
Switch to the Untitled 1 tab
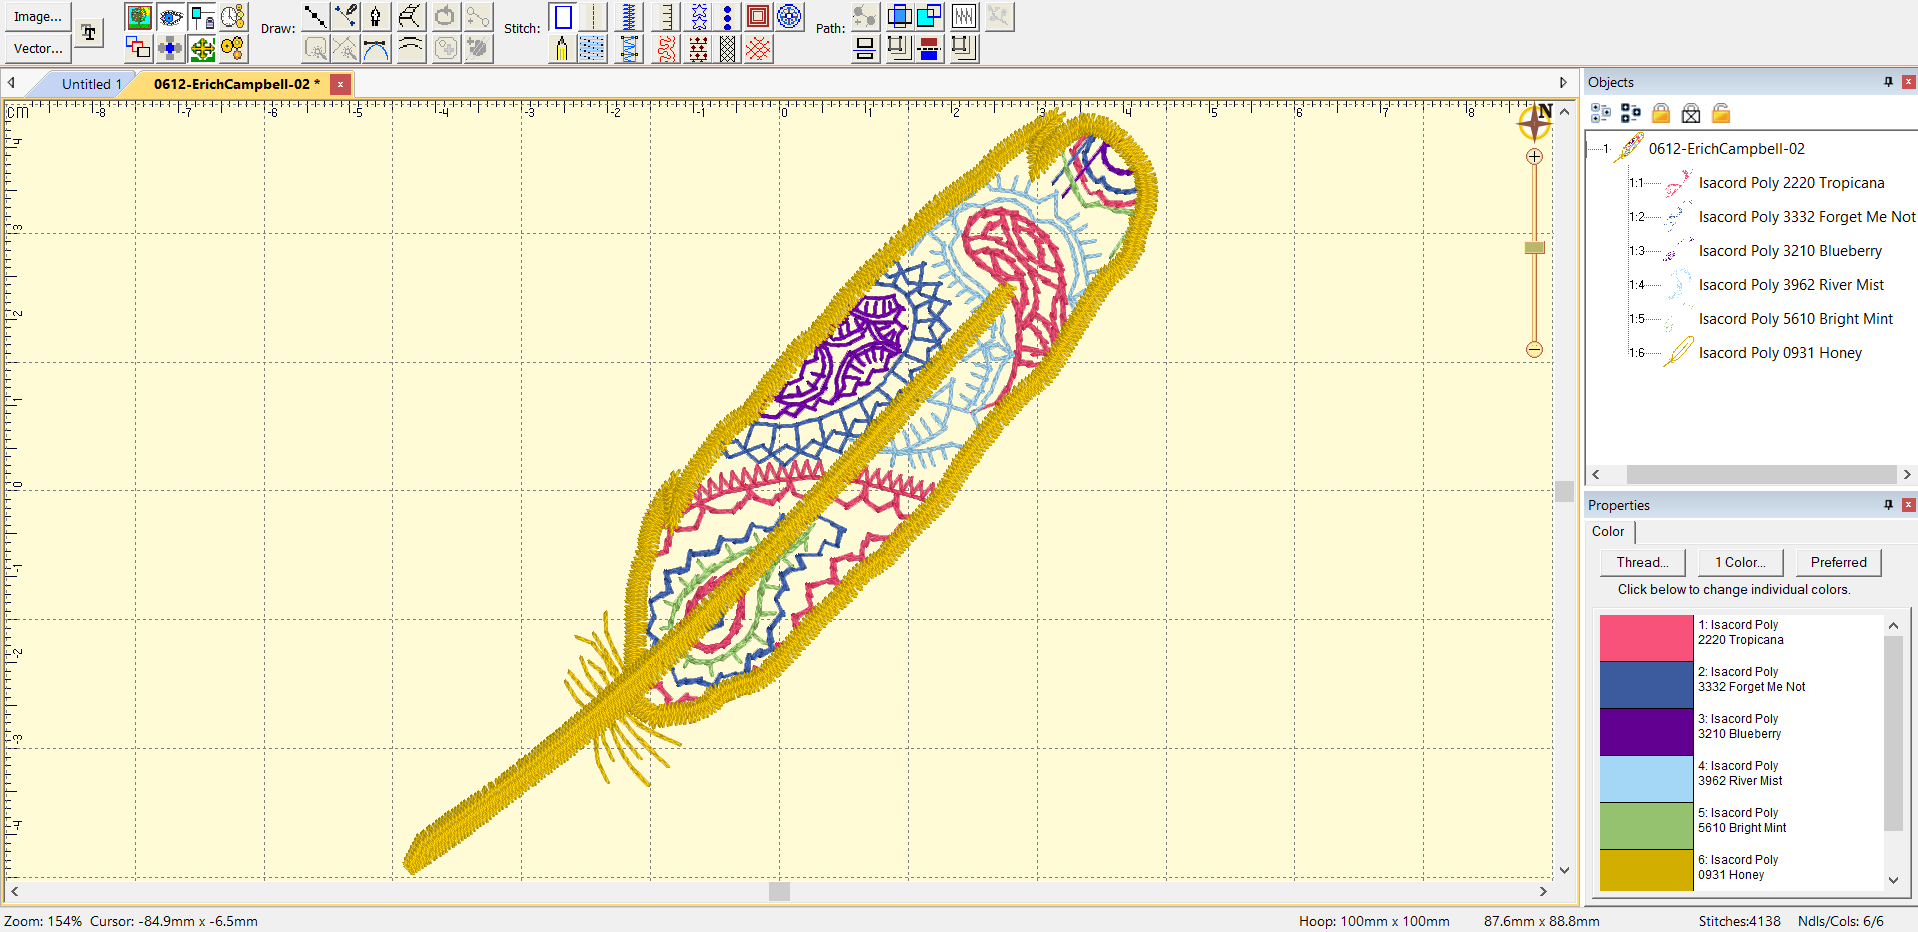91,84
